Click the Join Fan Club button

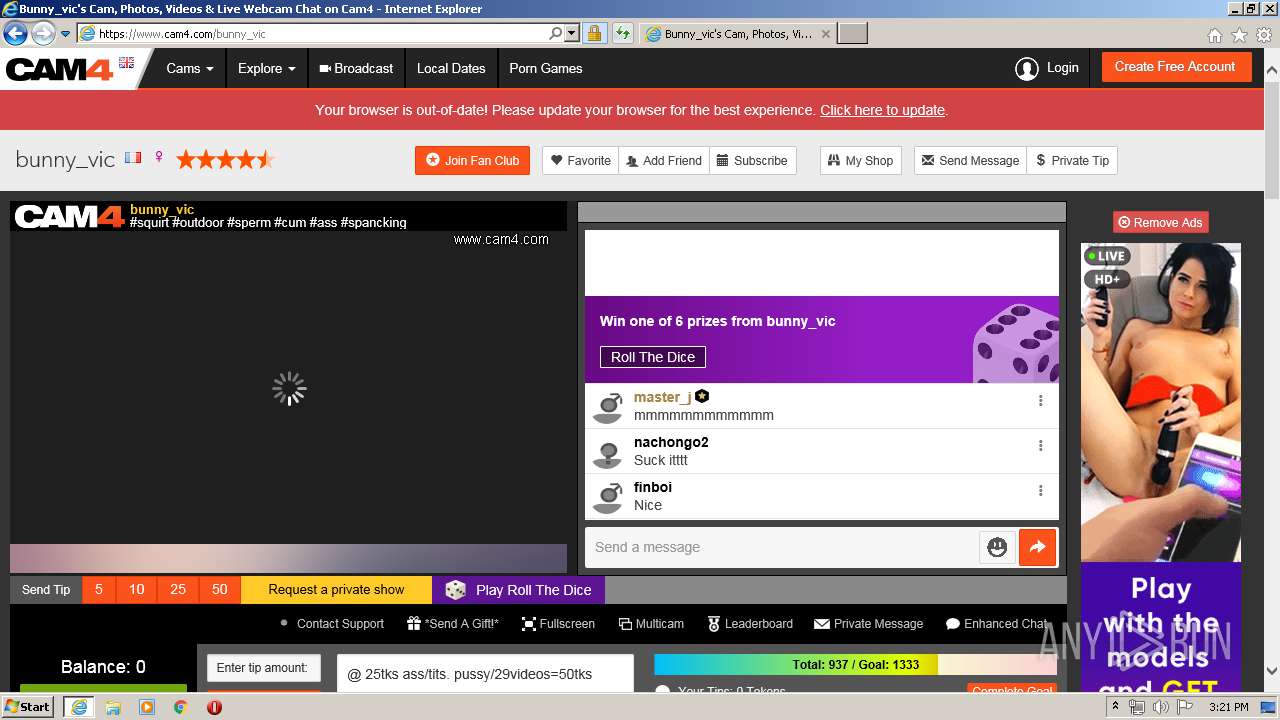tap(472, 160)
